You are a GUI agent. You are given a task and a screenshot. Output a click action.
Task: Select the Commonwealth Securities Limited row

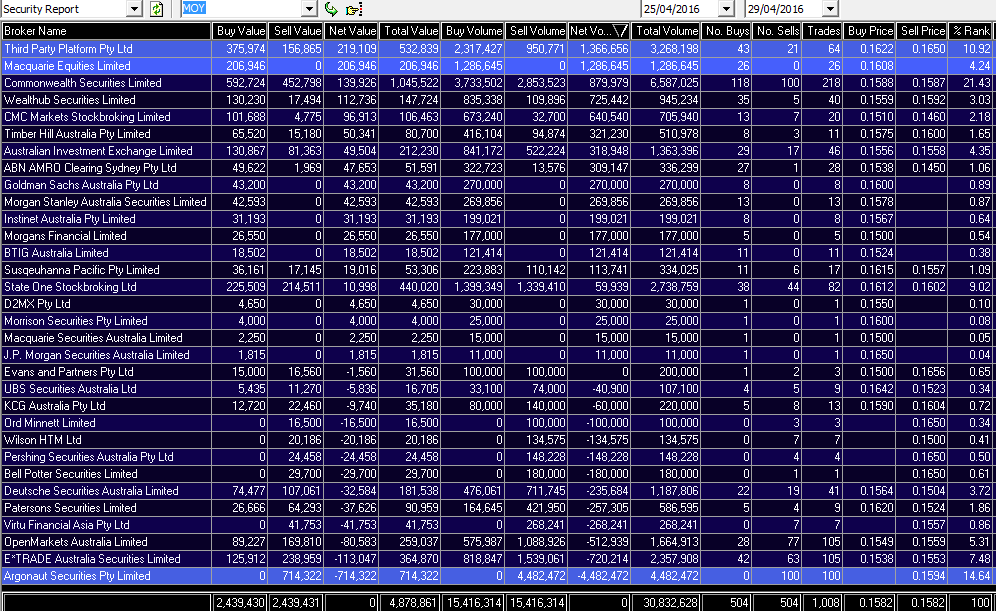click(x=497, y=83)
